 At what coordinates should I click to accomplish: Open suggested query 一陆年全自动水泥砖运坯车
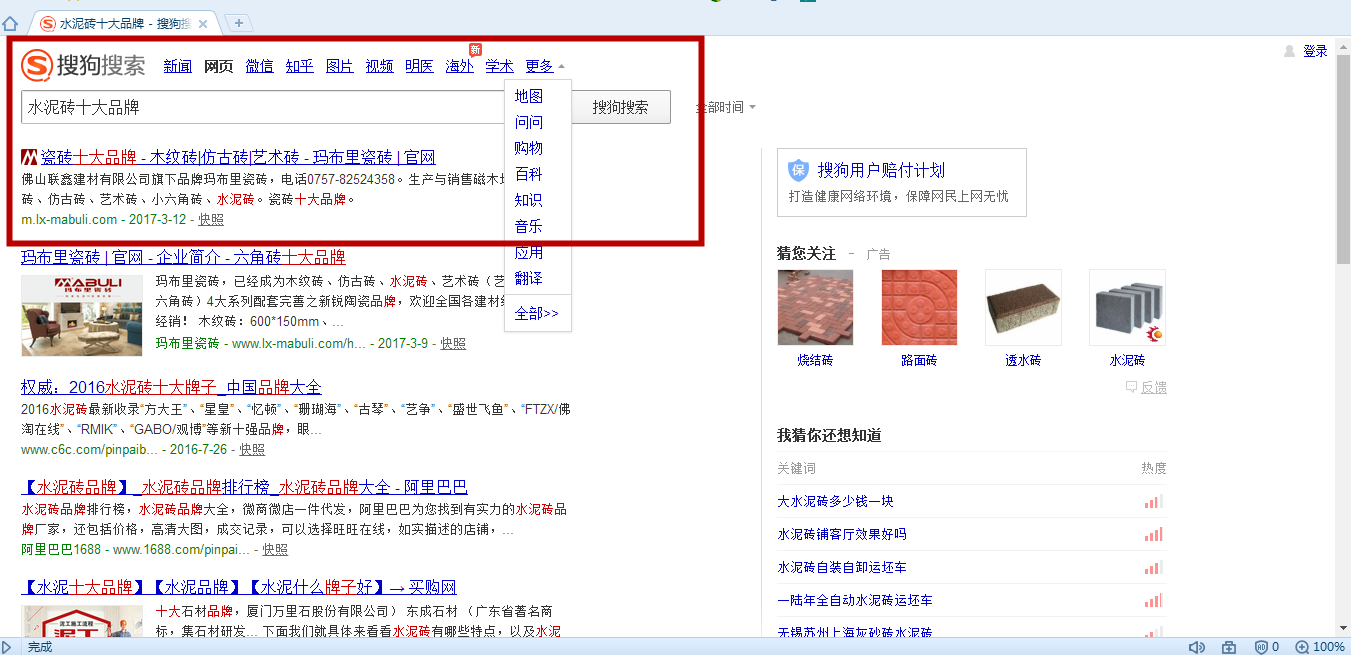[x=855, y=600]
